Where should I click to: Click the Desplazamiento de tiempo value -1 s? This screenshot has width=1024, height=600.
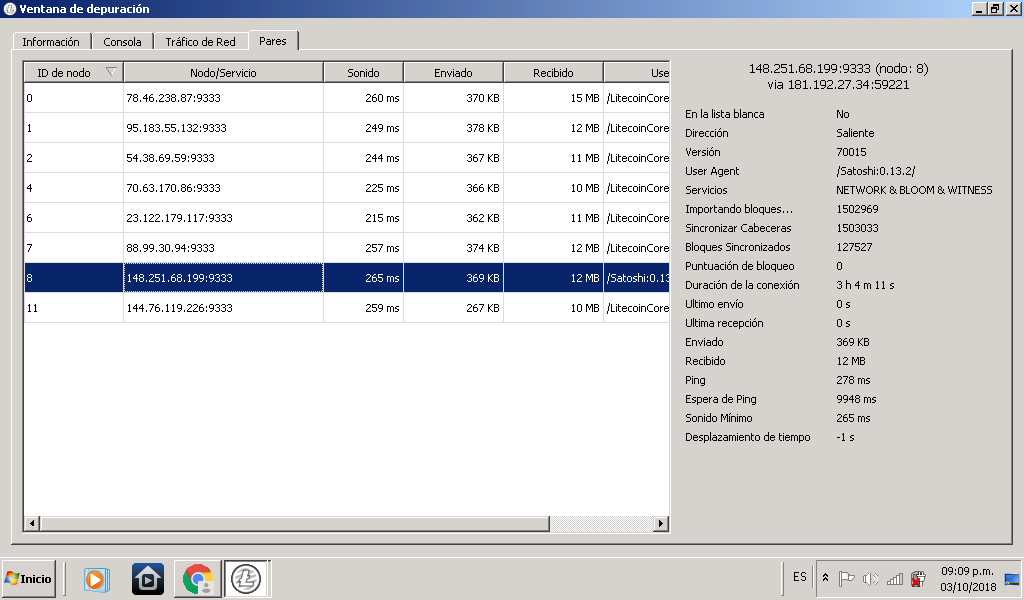[x=845, y=437]
